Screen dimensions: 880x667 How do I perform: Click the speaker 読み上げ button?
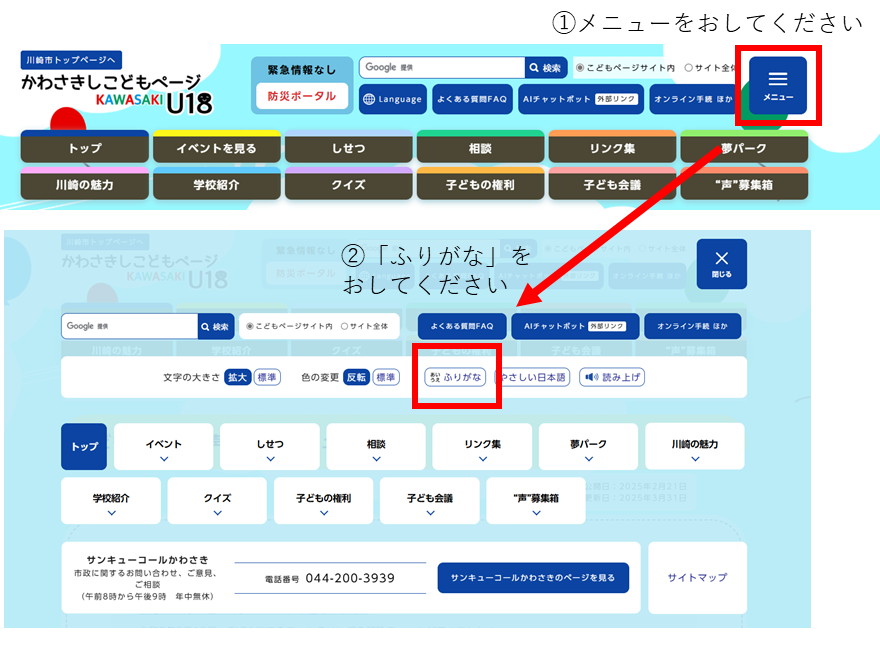coord(612,377)
